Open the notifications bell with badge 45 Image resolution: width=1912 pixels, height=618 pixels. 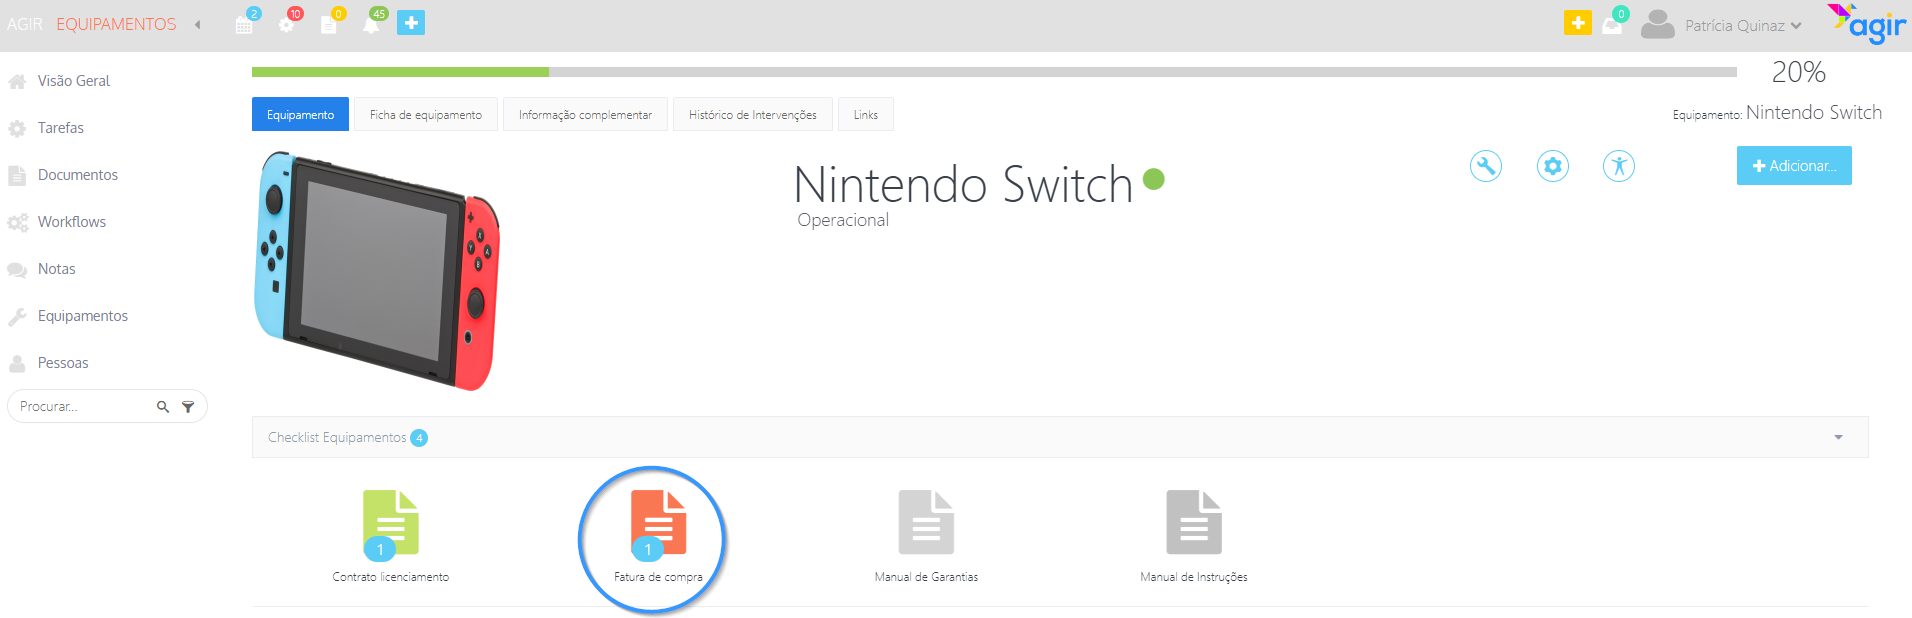[372, 23]
